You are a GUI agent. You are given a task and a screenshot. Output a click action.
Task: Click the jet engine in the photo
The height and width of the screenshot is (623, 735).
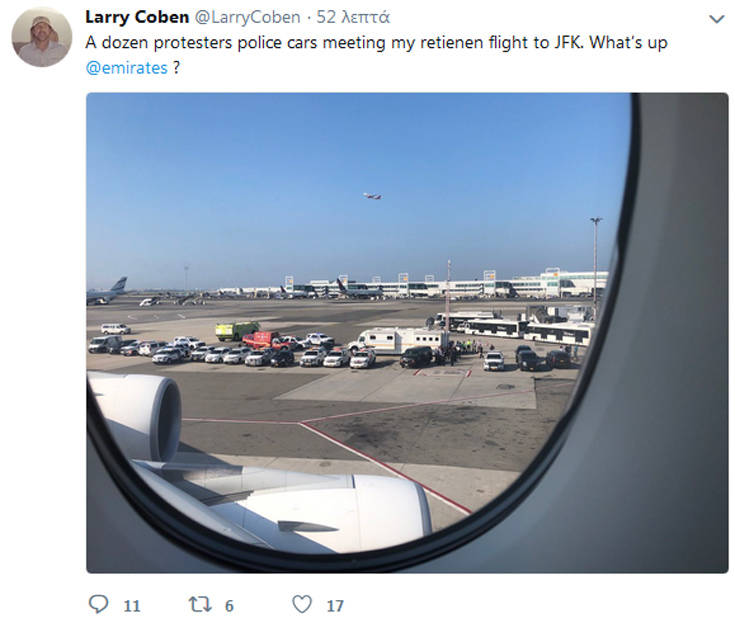tap(135, 412)
